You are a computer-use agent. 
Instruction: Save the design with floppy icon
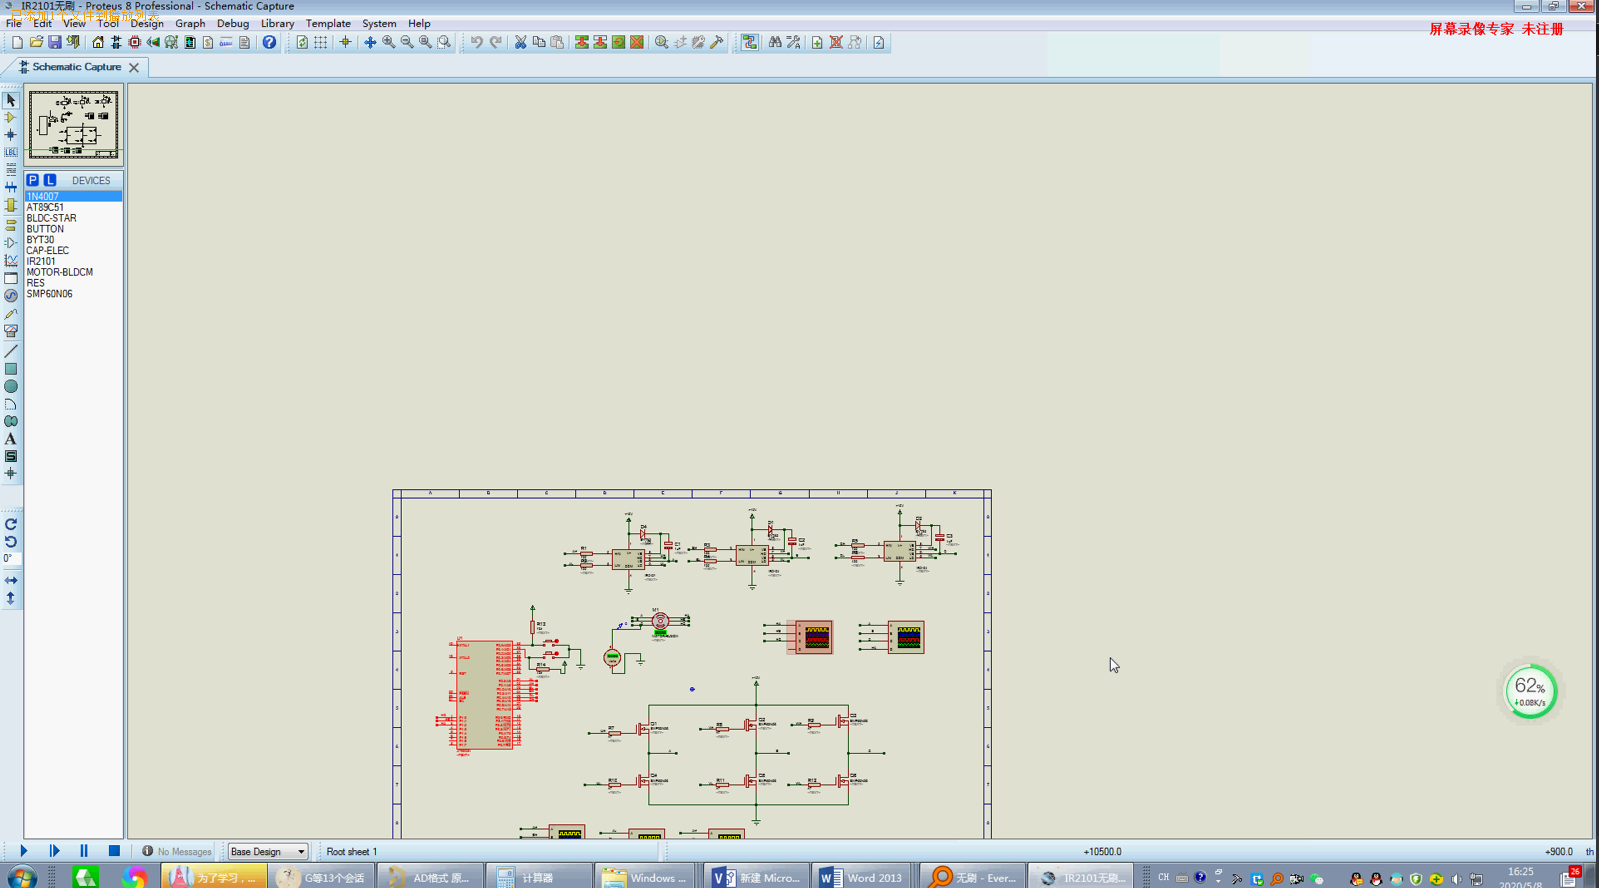(x=55, y=42)
